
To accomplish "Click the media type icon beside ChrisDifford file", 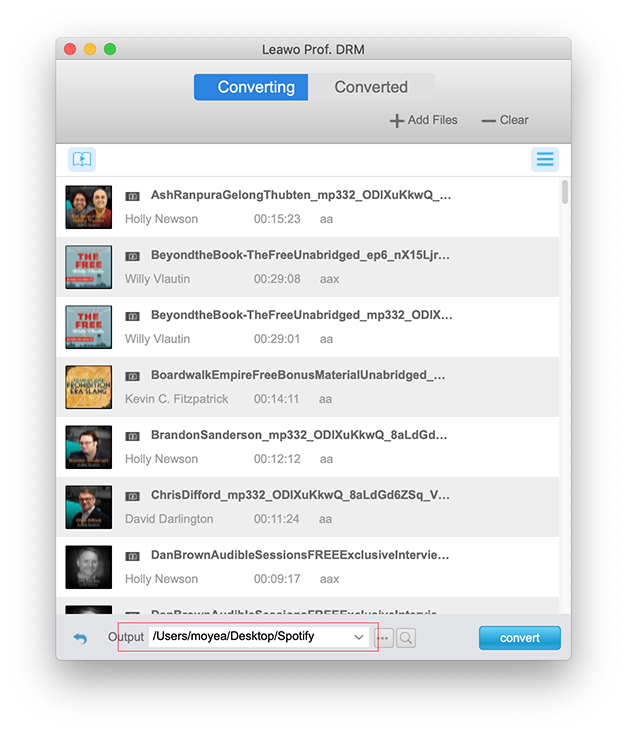I will (132, 496).
